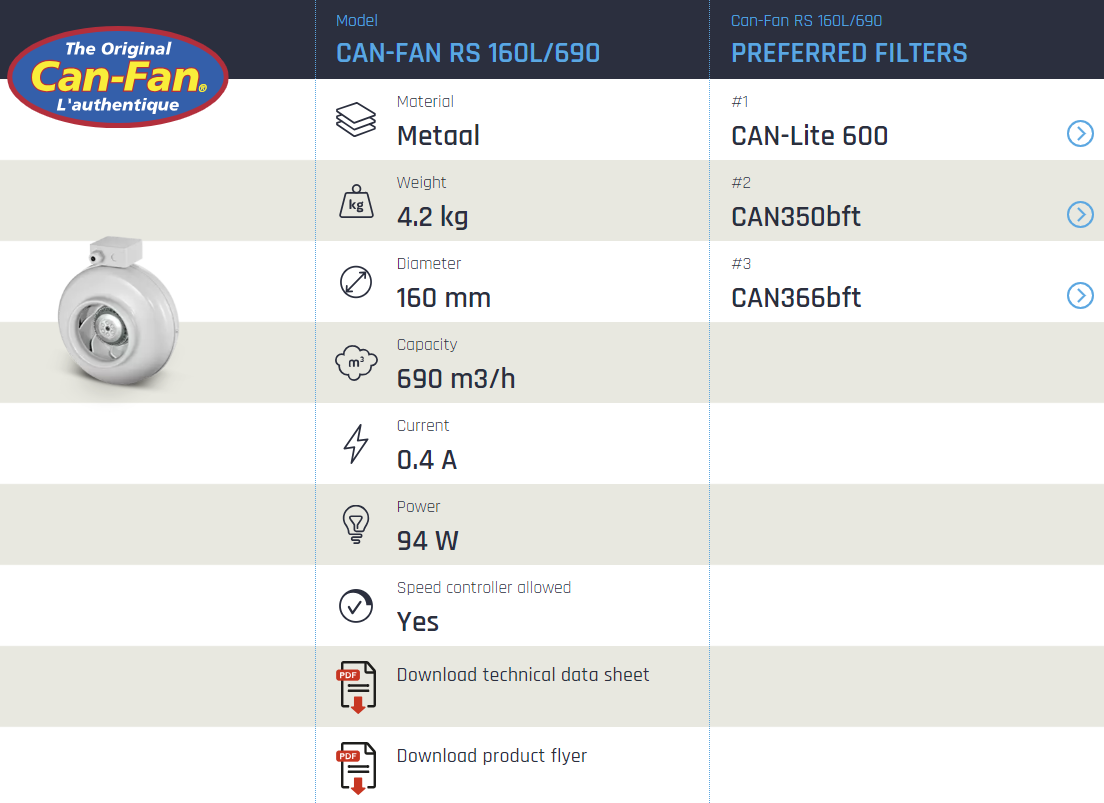
Task: Click the Diameter circle-arrow icon
Action: pos(356,282)
